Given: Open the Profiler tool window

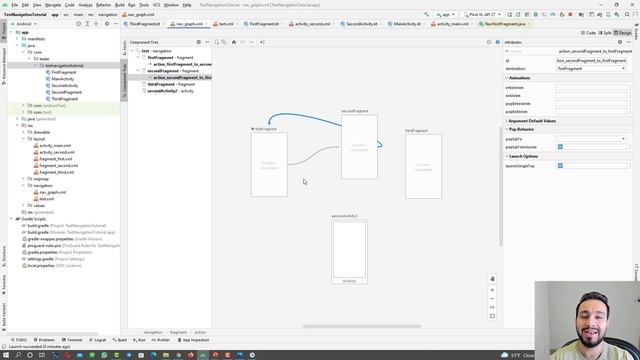Looking at the screenshot, I should tap(160, 340).
